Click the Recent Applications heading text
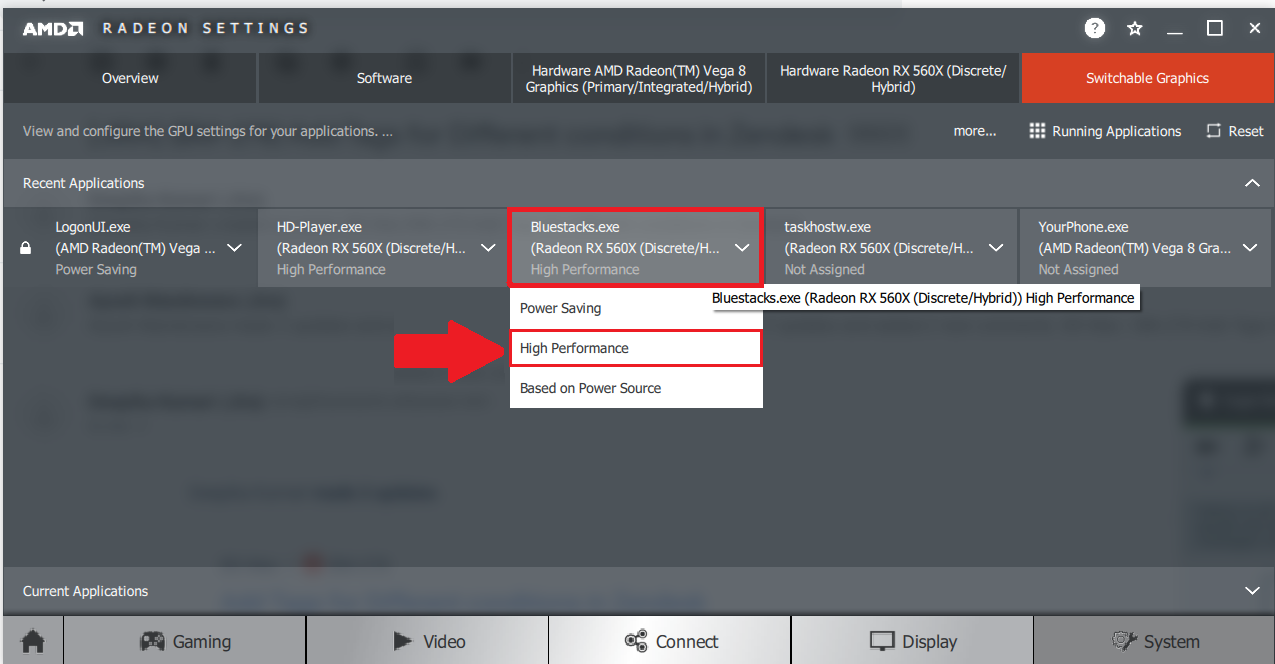The width and height of the screenshot is (1275, 664). point(83,183)
